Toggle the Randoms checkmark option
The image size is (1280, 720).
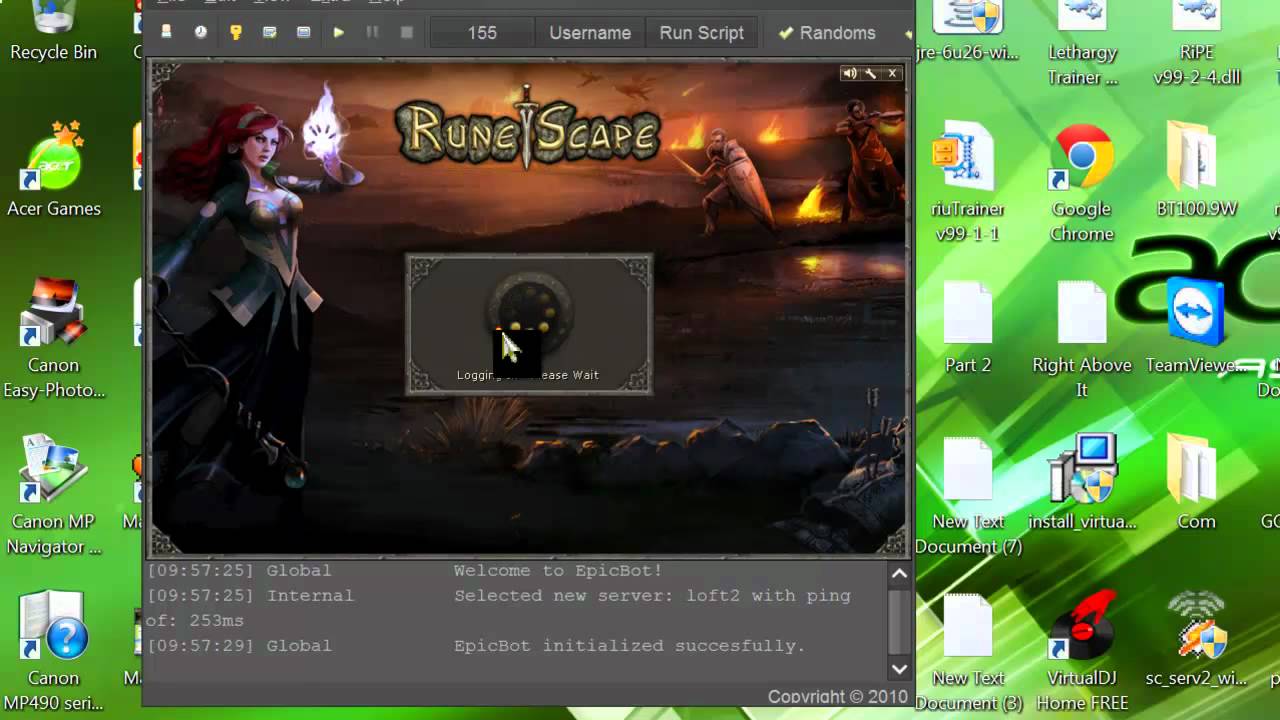click(x=827, y=33)
